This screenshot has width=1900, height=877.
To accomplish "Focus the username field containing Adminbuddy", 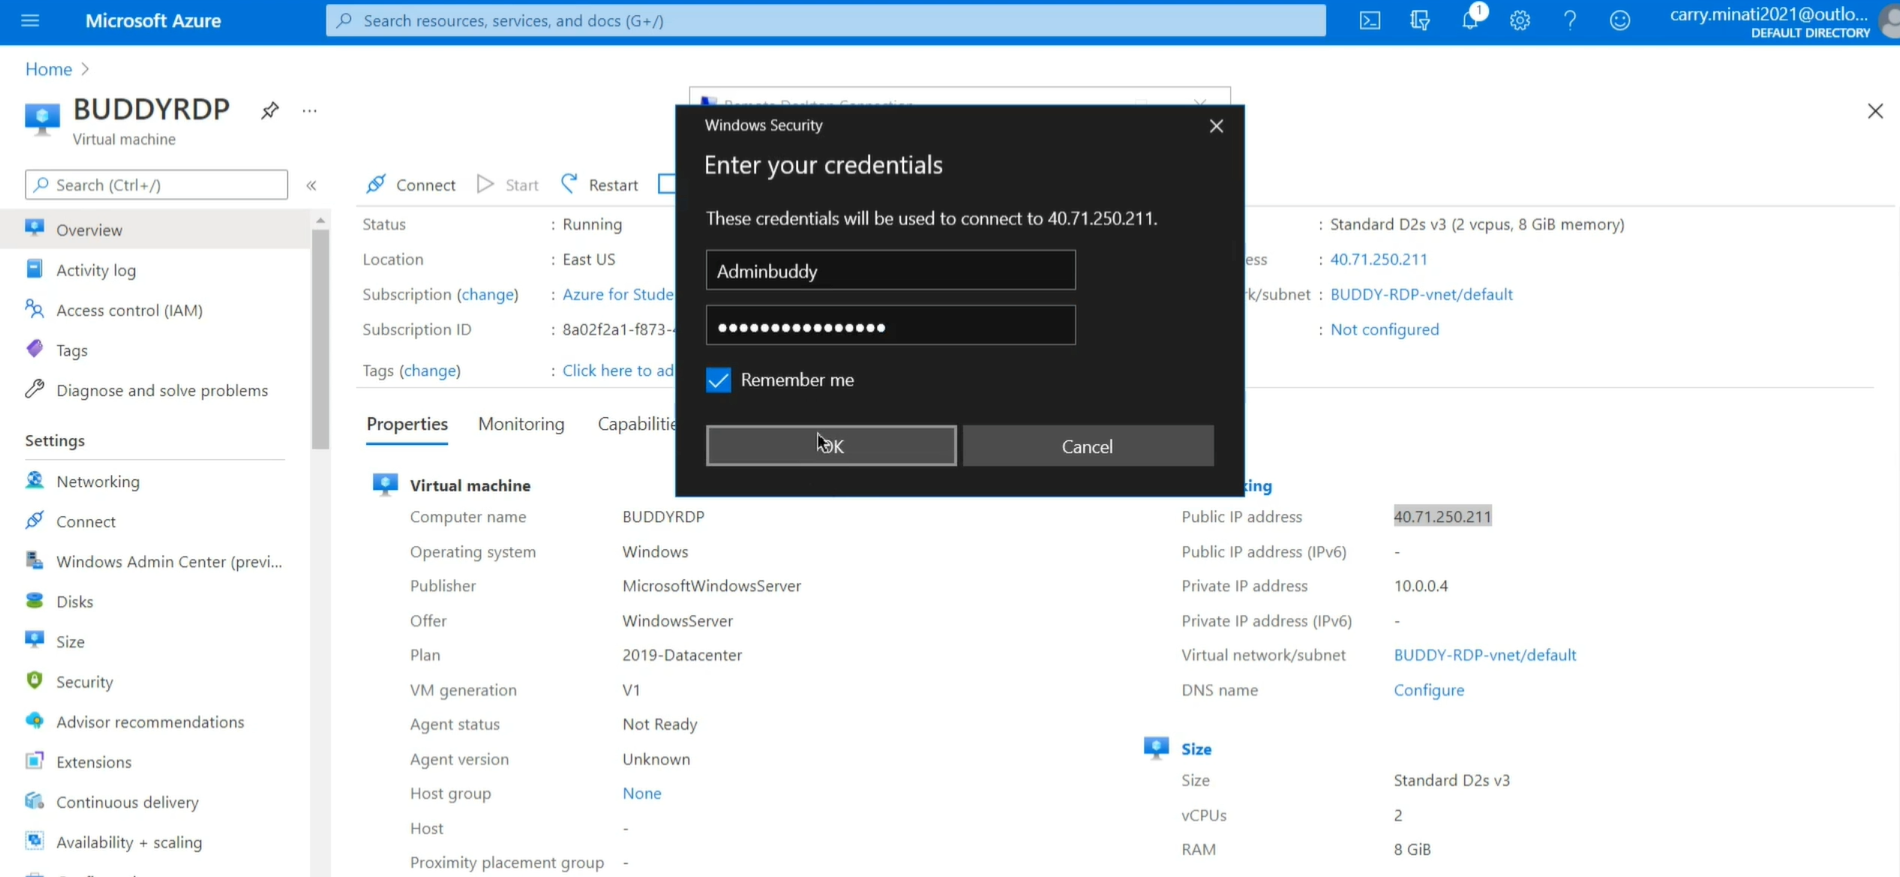I will click(x=891, y=271).
